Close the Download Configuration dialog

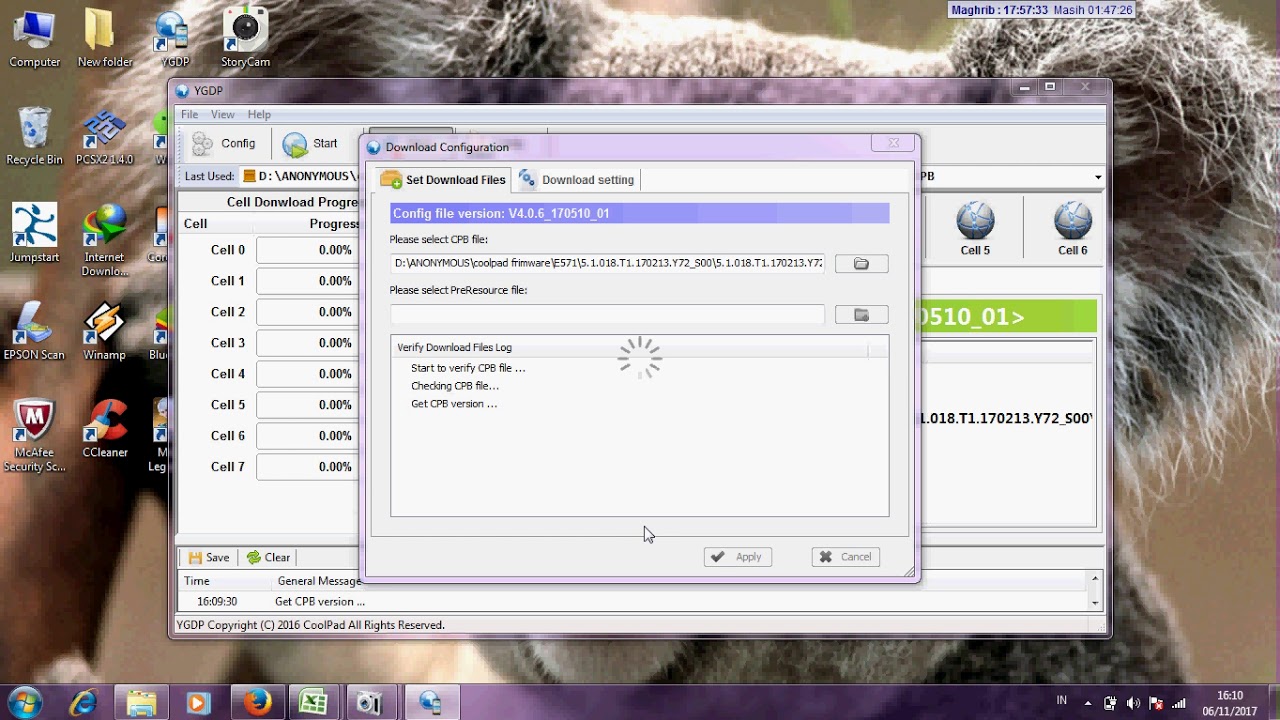(893, 143)
